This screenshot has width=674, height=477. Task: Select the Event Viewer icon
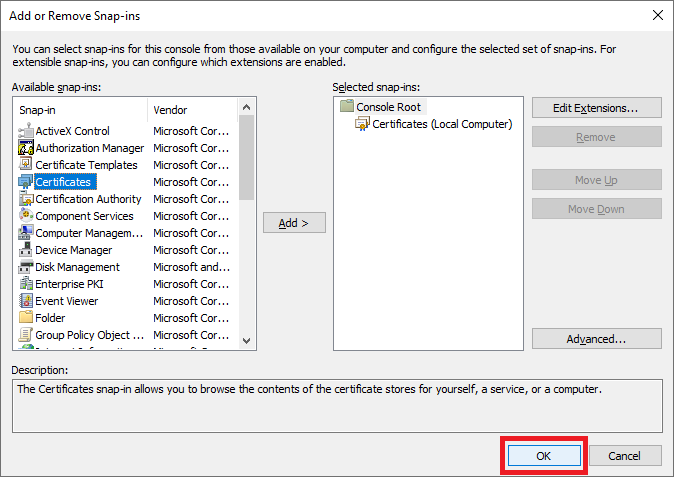(26, 301)
